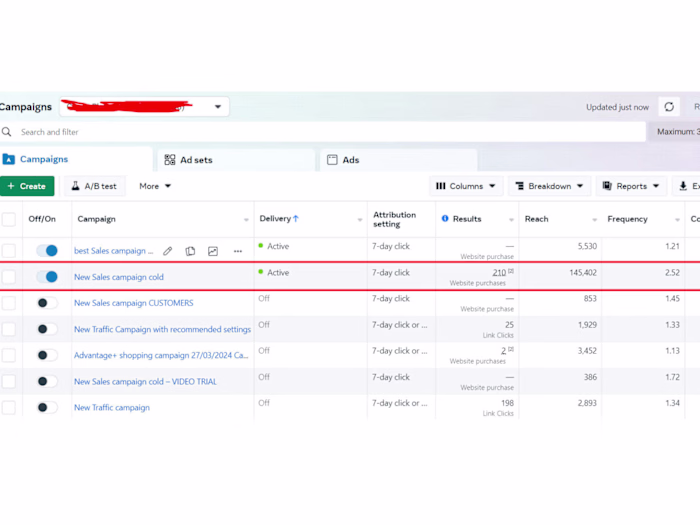Open New Sales campaign cold link
Viewport: 700px width, 525px height.
pos(119,277)
